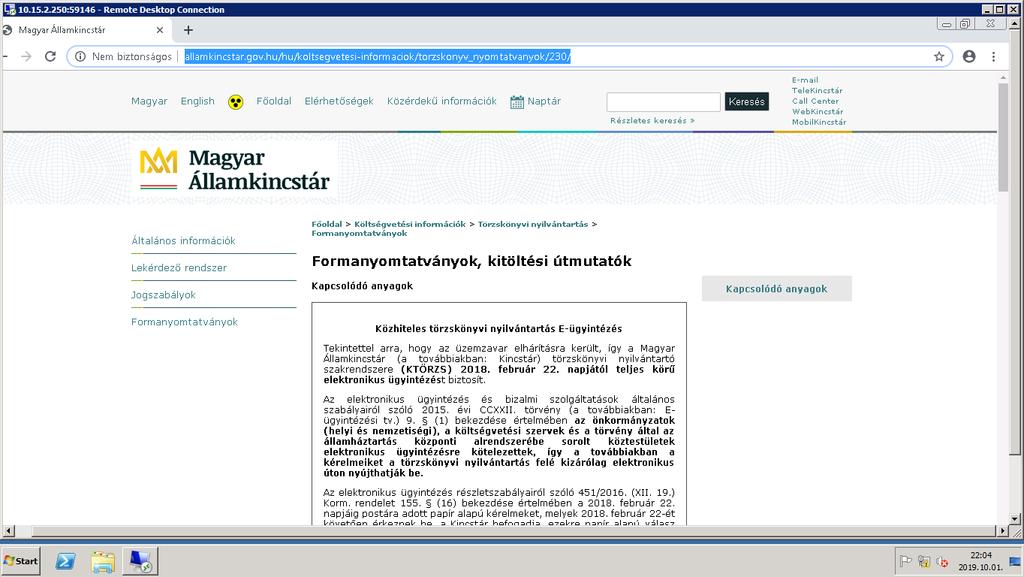
Task: Click Főoldal in the breadcrumb
Action: click(327, 224)
